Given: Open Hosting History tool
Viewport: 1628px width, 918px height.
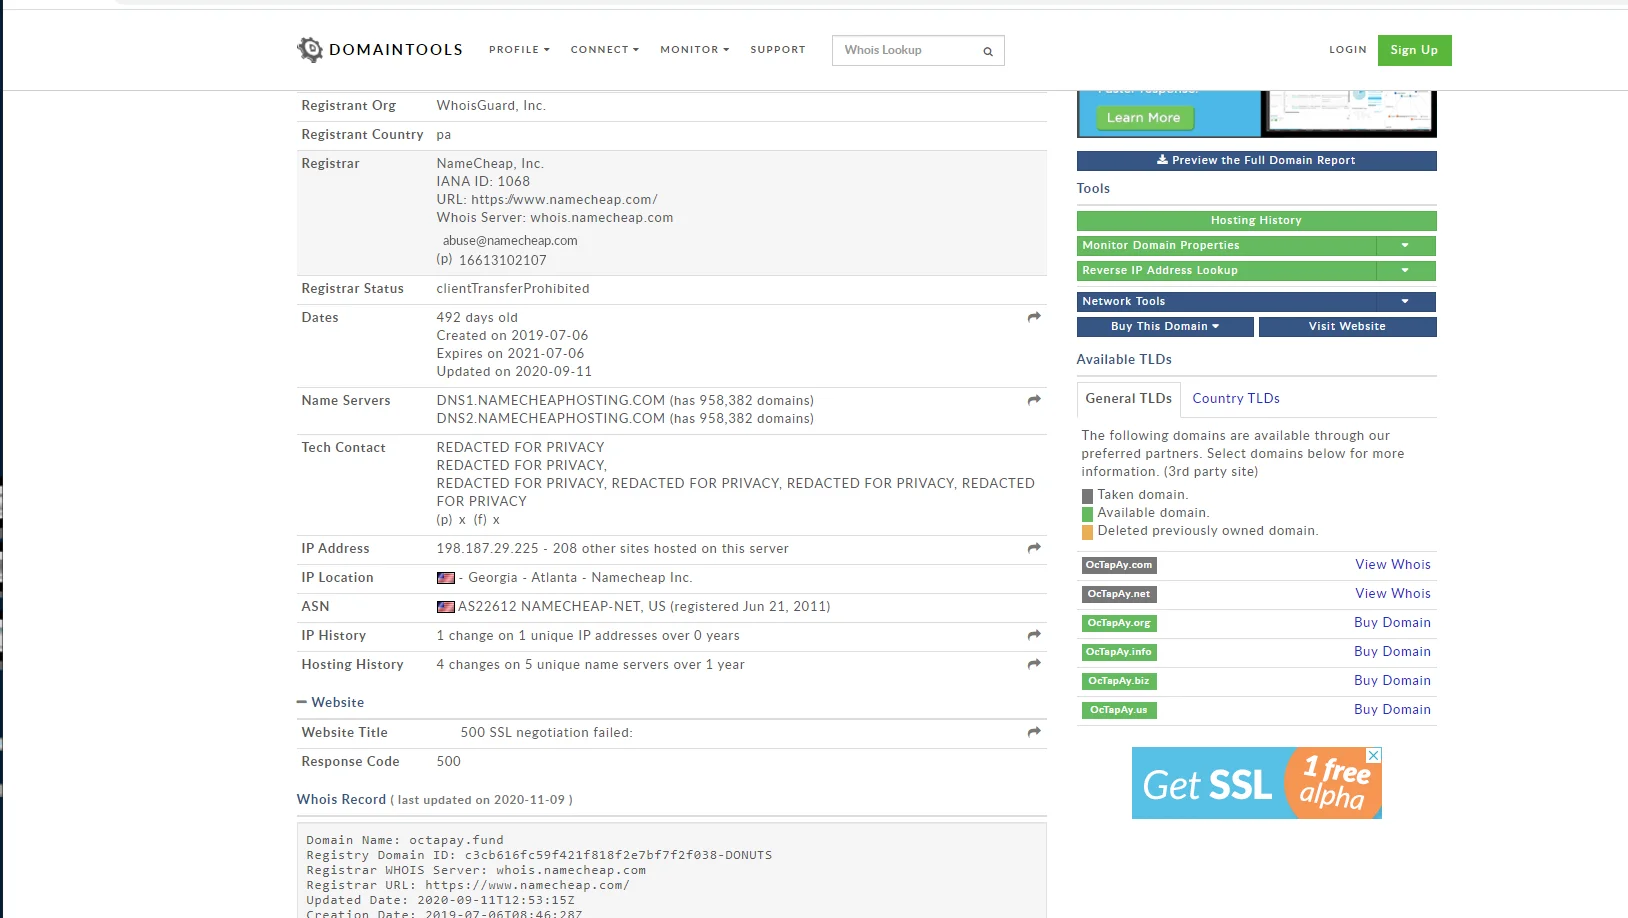Looking at the screenshot, I should (1256, 220).
